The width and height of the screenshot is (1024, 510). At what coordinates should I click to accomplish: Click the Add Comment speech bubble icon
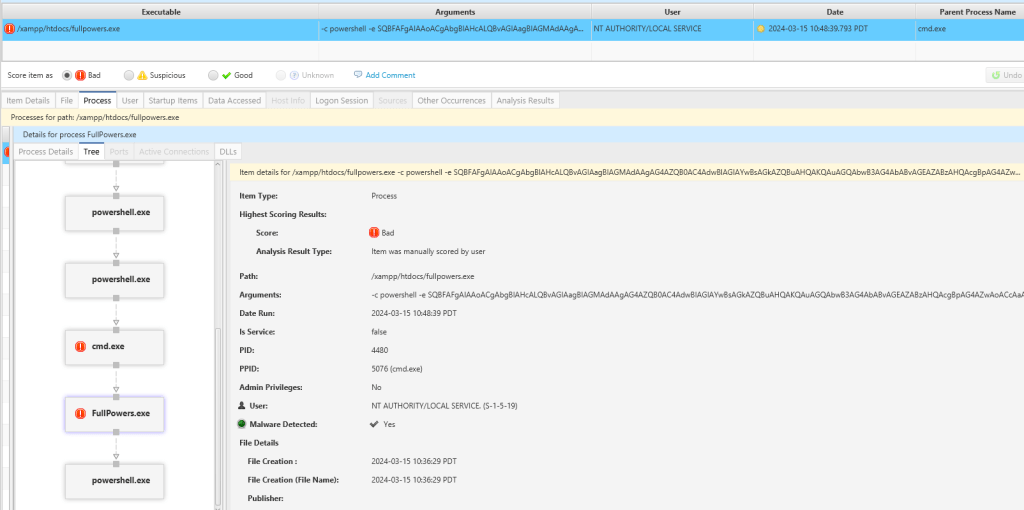[358, 75]
